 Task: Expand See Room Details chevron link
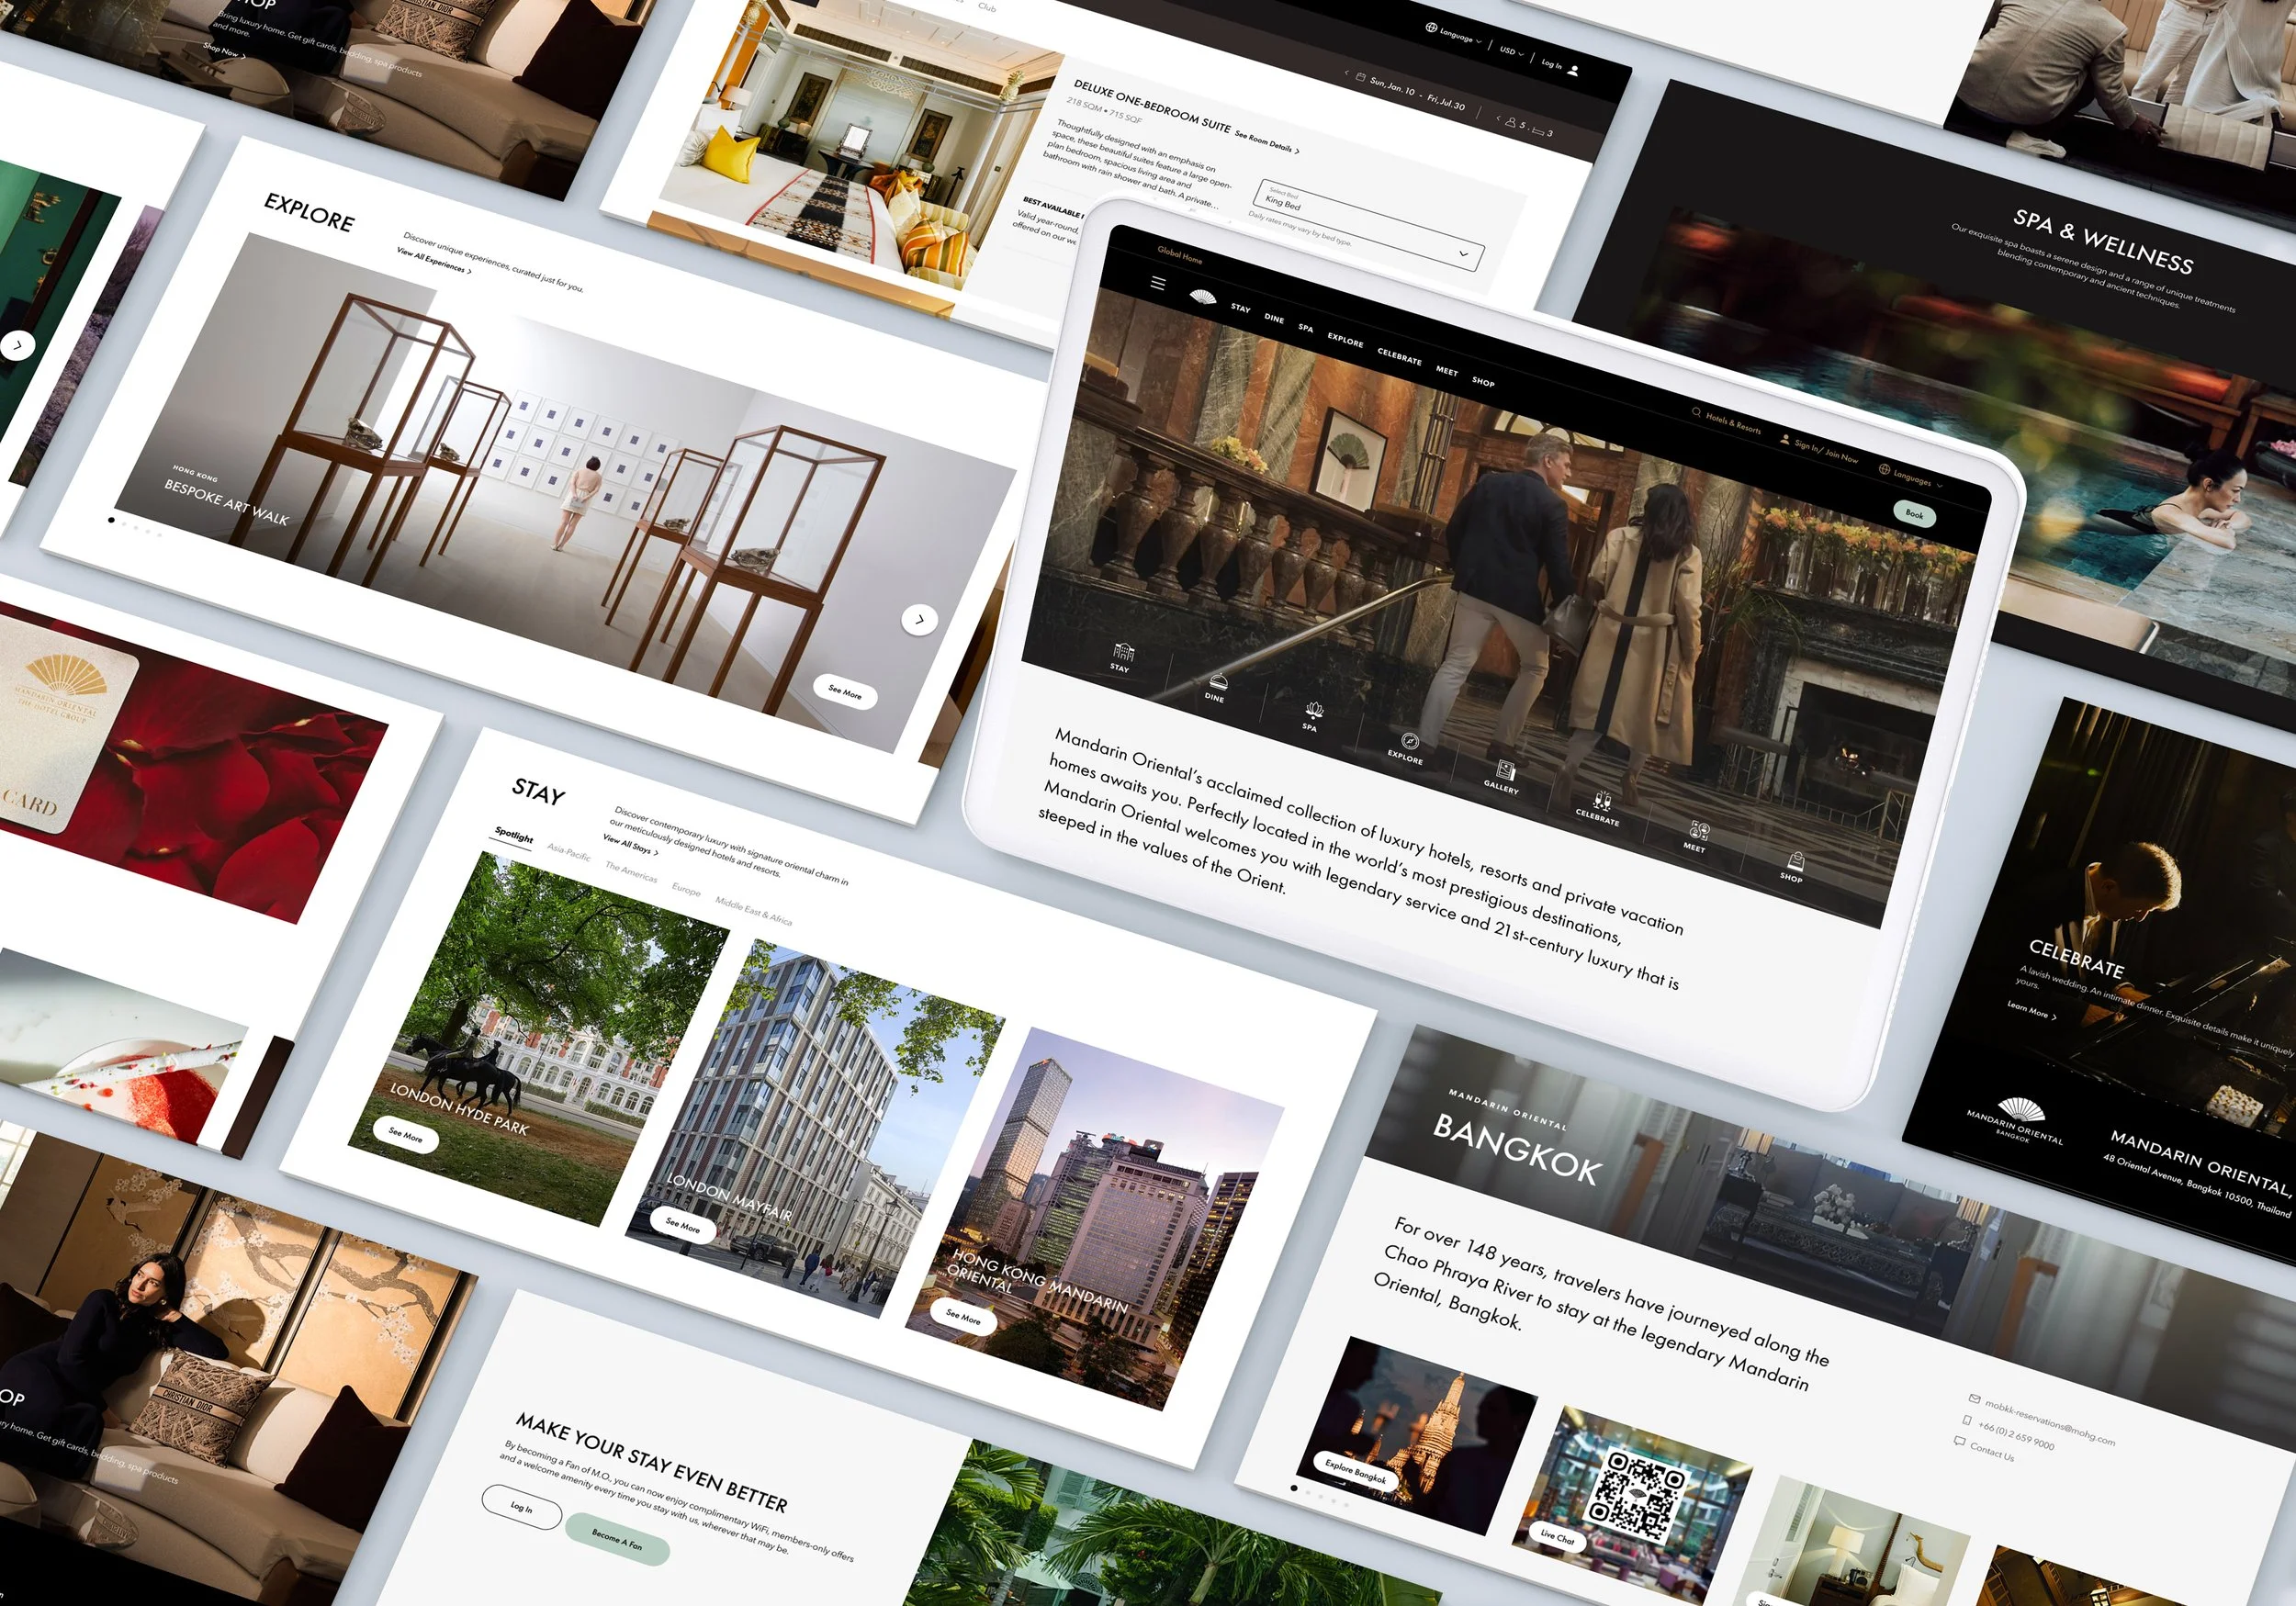[x=1267, y=142]
